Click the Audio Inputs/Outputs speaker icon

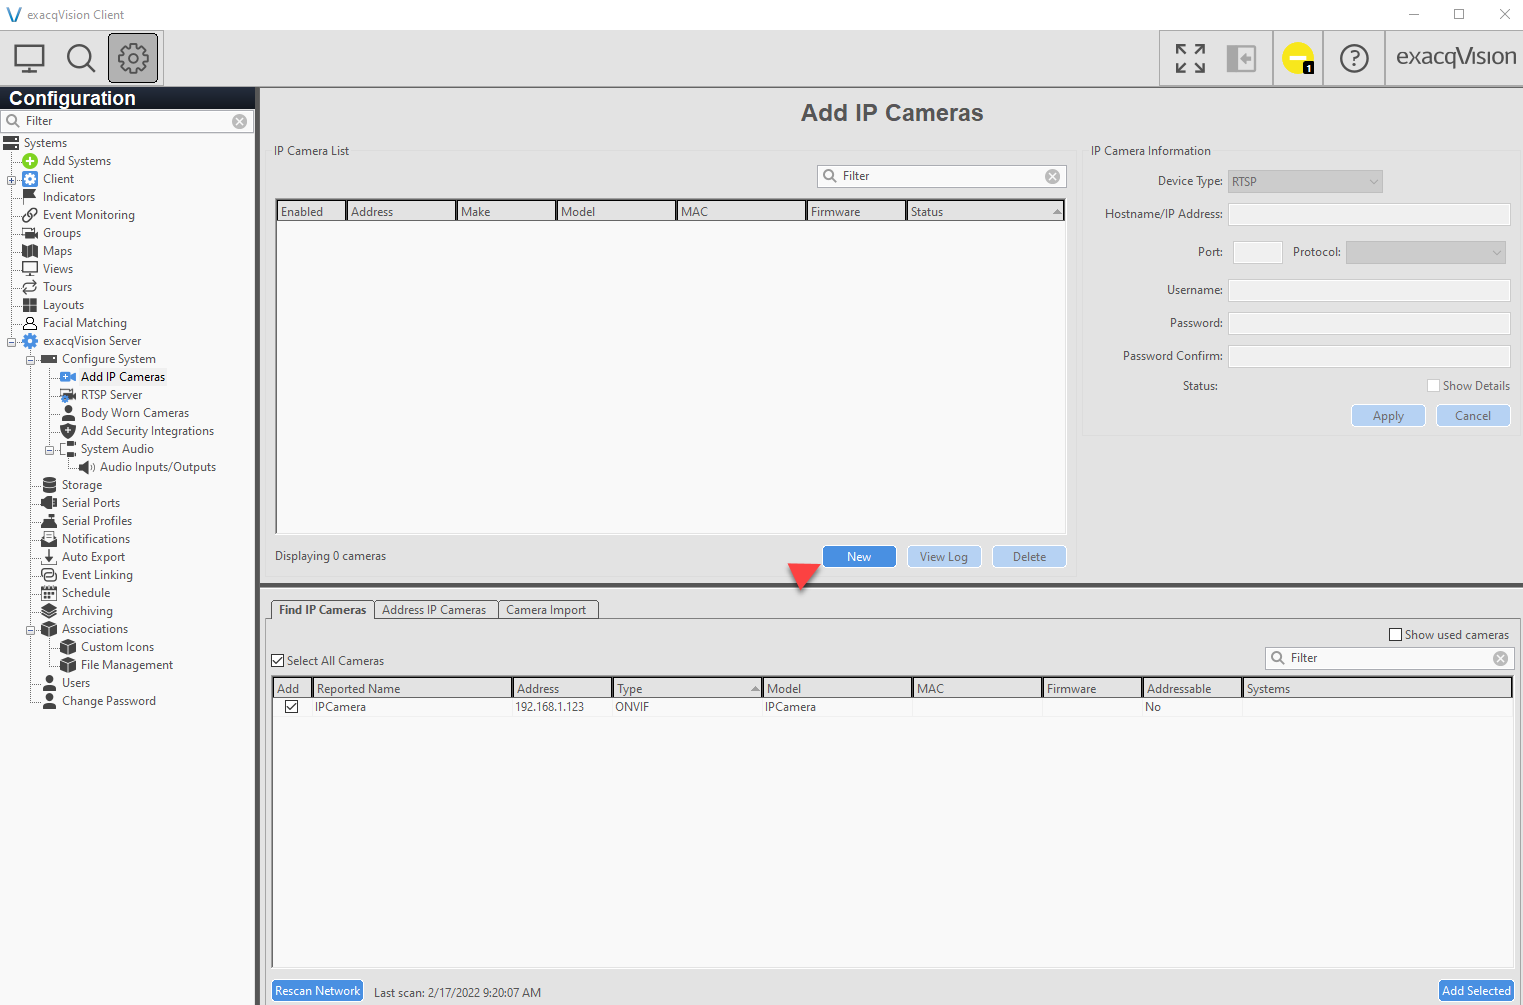coord(87,467)
